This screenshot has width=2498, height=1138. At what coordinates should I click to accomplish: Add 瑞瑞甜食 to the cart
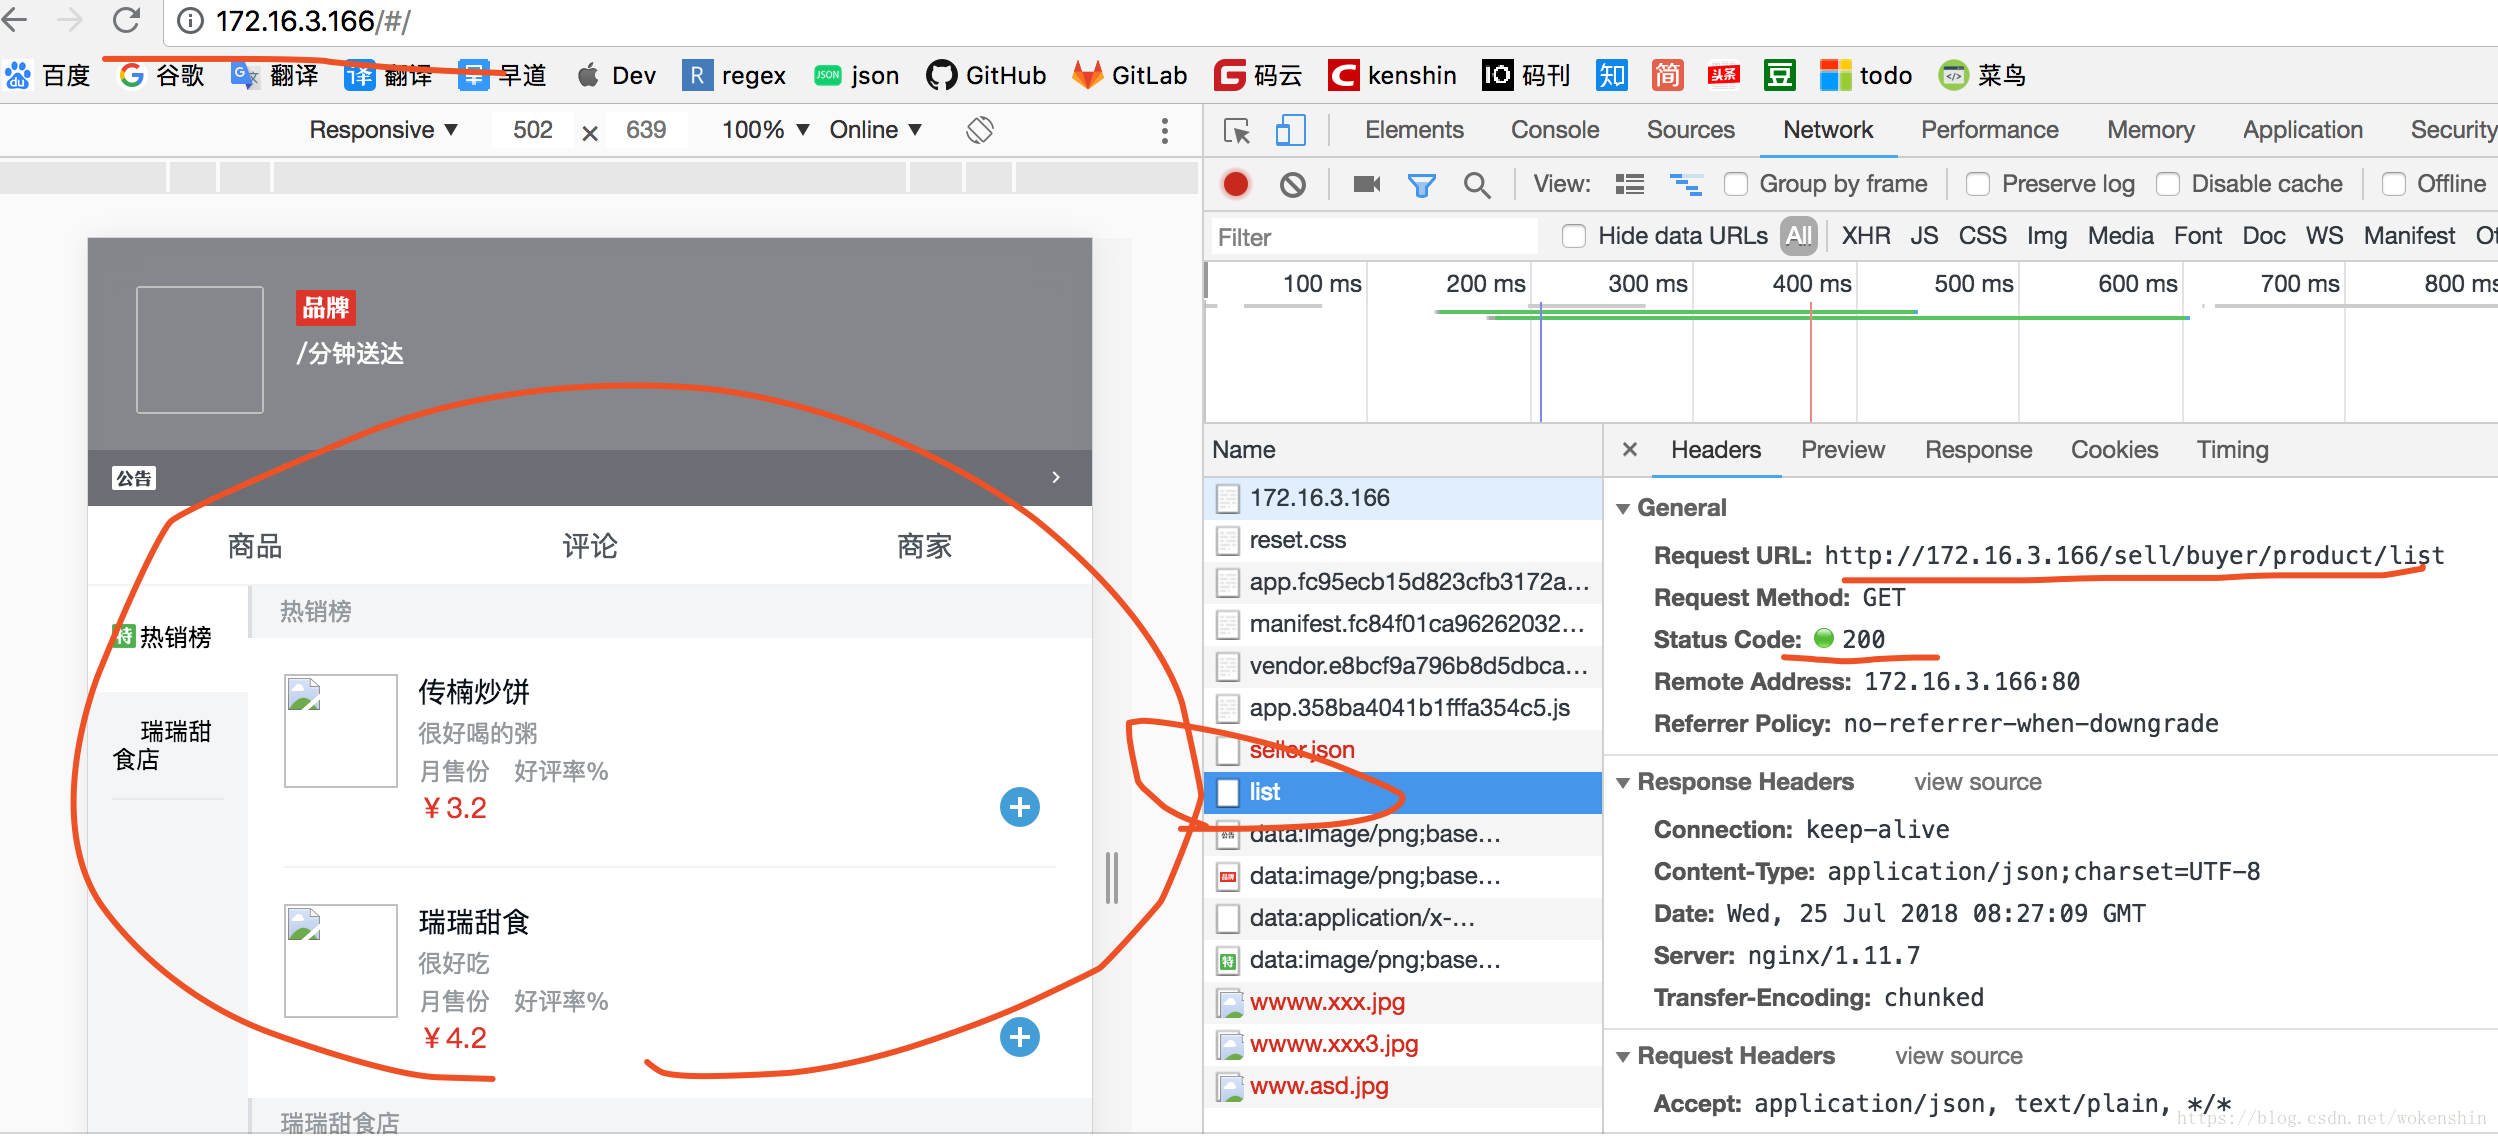[x=1020, y=1037]
